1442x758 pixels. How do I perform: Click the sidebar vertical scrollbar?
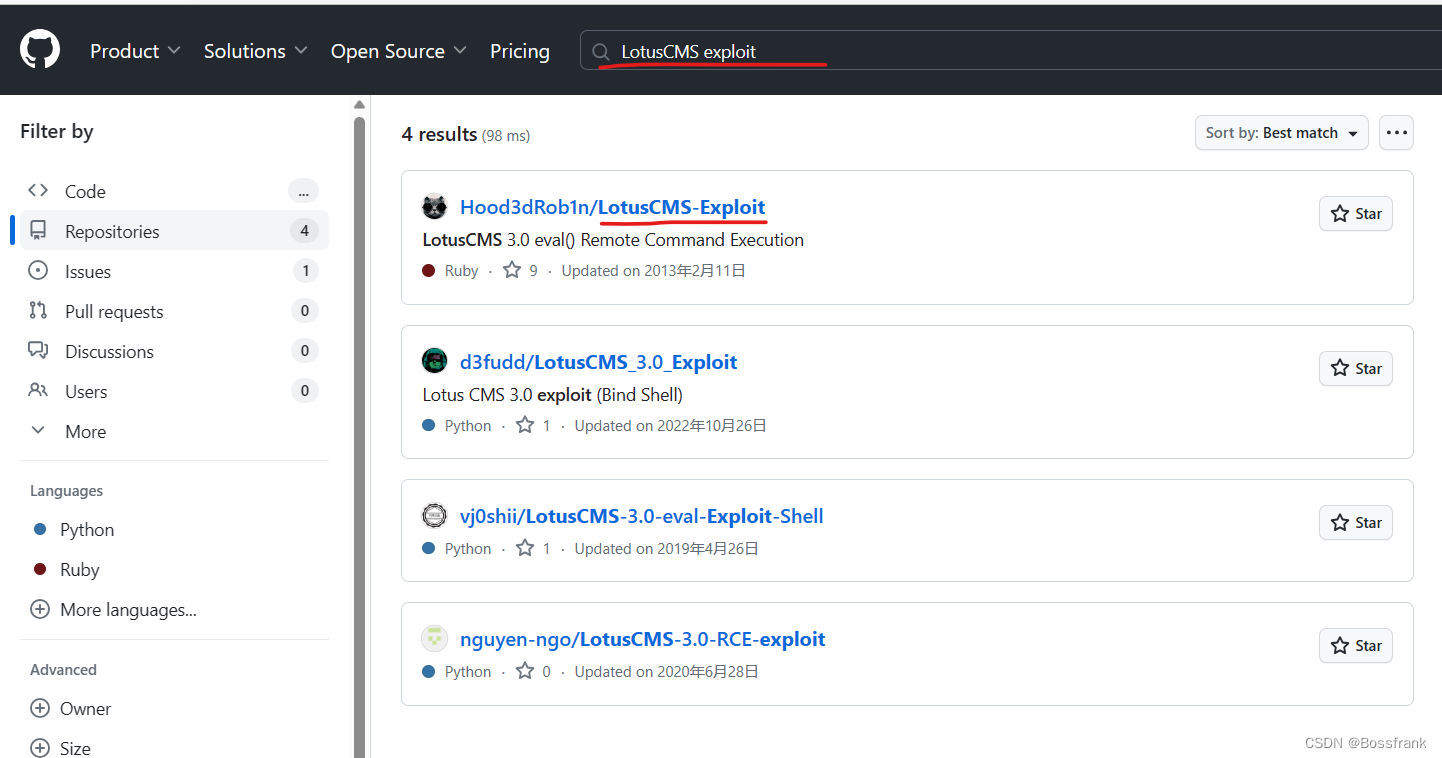359,437
